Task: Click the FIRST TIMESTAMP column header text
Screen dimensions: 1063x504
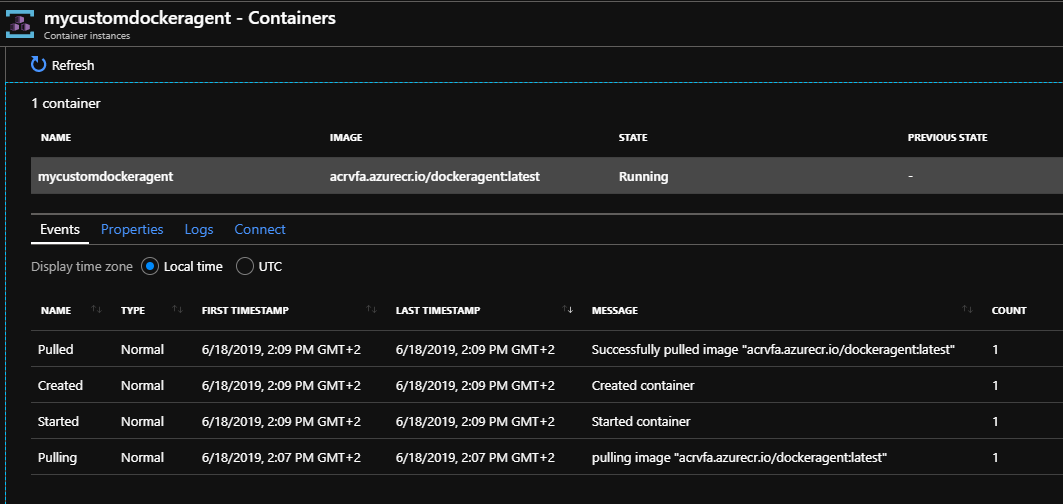Action: pos(245,311)
